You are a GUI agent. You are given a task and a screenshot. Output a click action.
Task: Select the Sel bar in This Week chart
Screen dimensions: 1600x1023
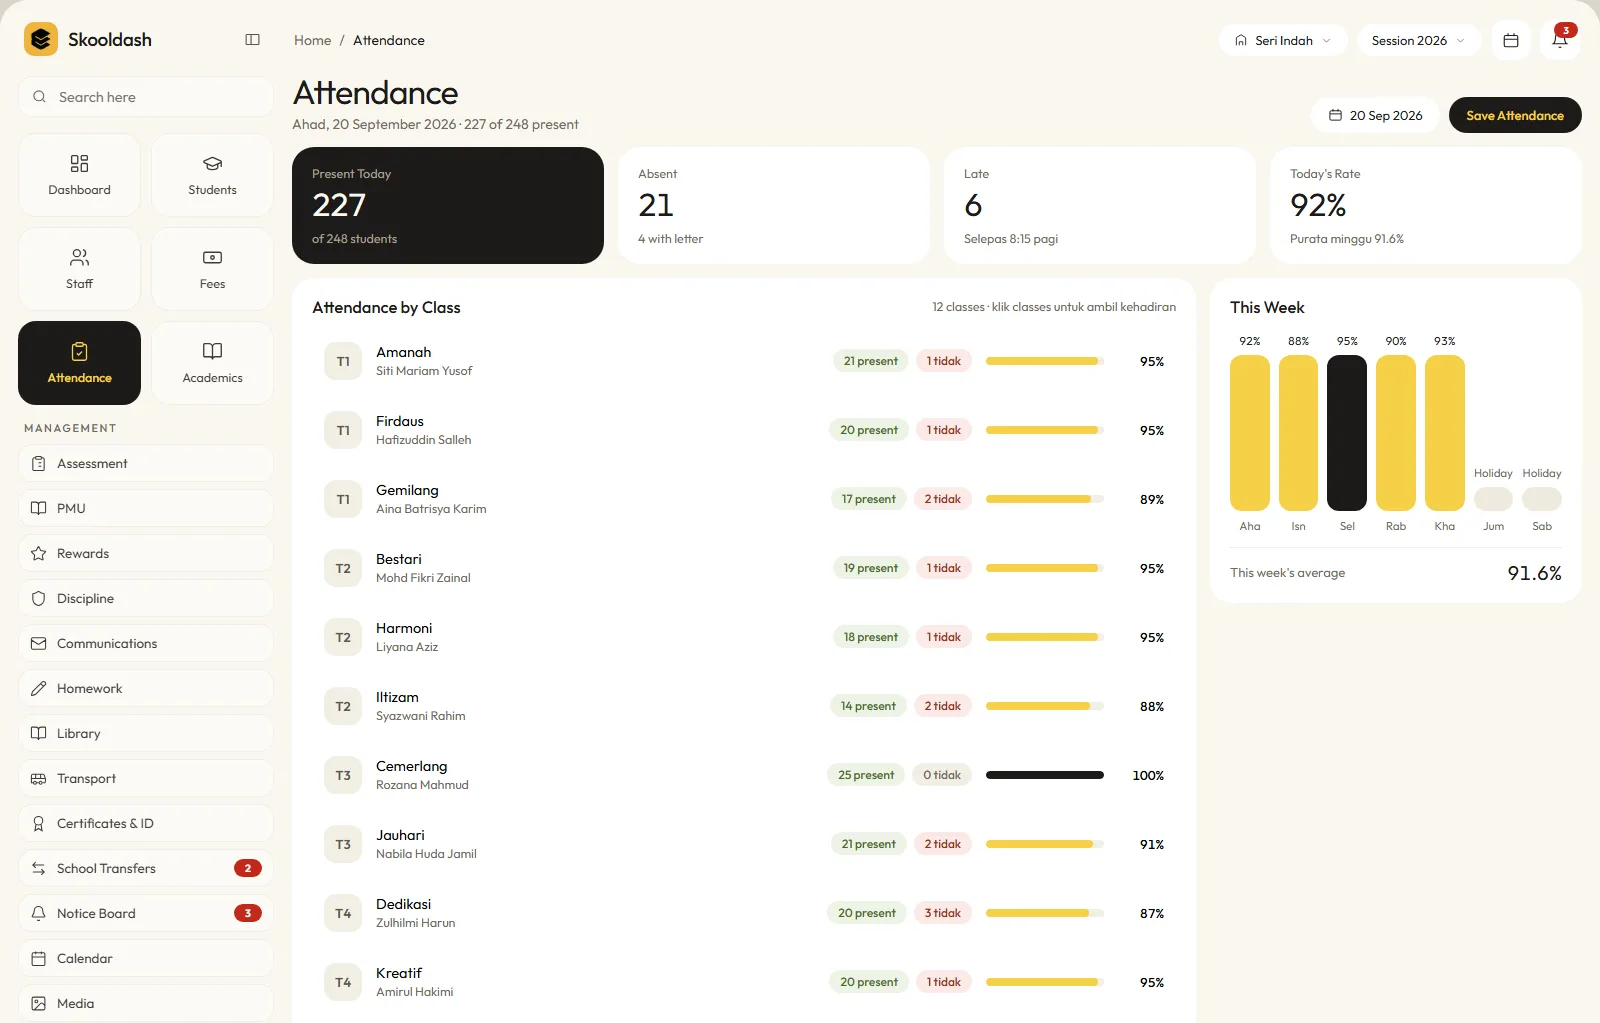[1347, 433]
